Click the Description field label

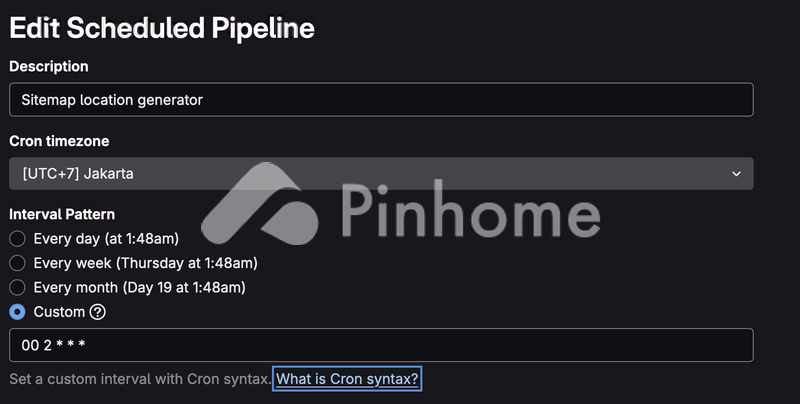click(x=49, y=66)
